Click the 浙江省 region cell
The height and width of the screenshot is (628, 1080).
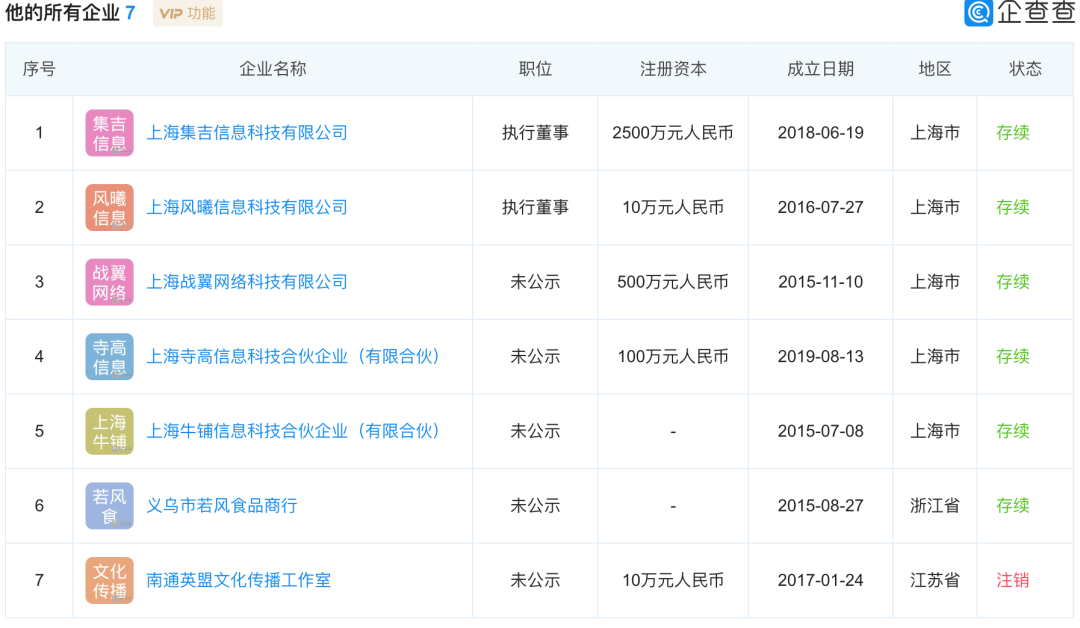(935, 506)
